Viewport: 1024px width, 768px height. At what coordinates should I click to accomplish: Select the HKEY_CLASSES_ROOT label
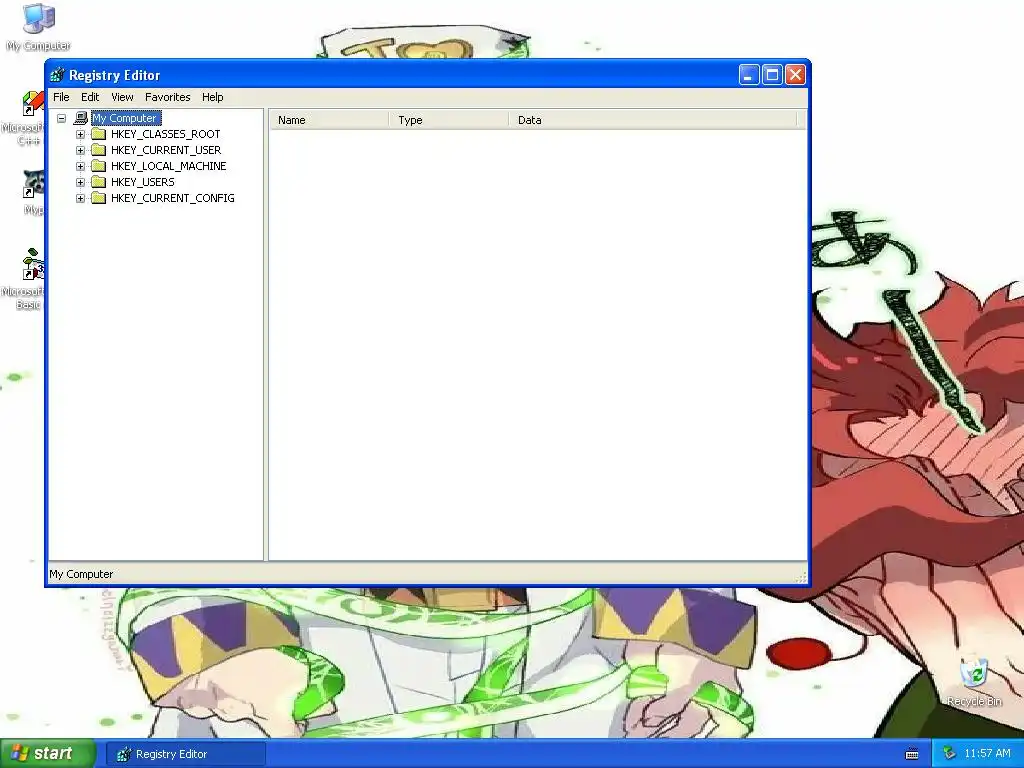(165, 134)
